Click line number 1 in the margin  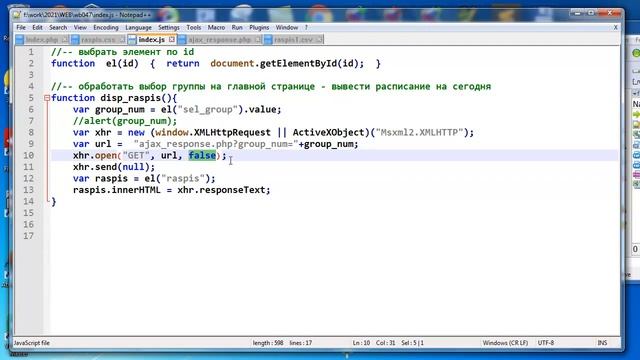click(x=31, y=52)
